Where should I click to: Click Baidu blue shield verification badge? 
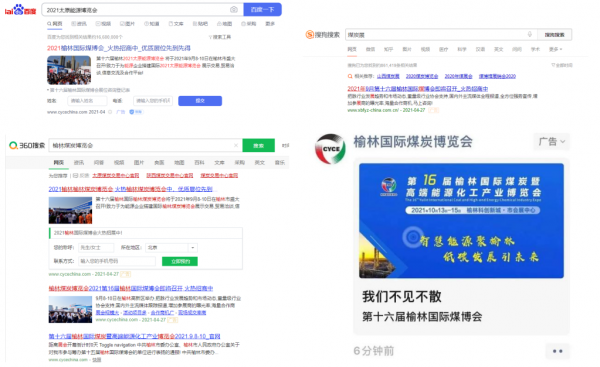click(x=135, y=112)
